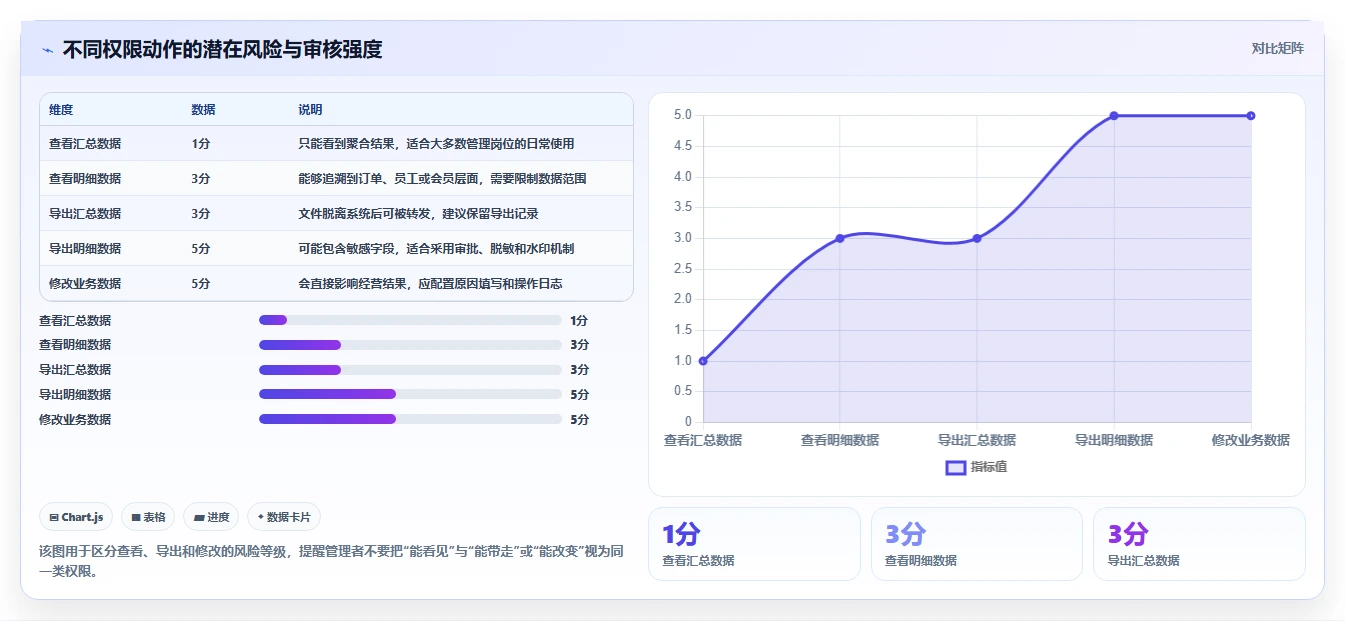Click the 查看汇总数据 table cell
Screen dimensions: 1345x621
[85, 143]
